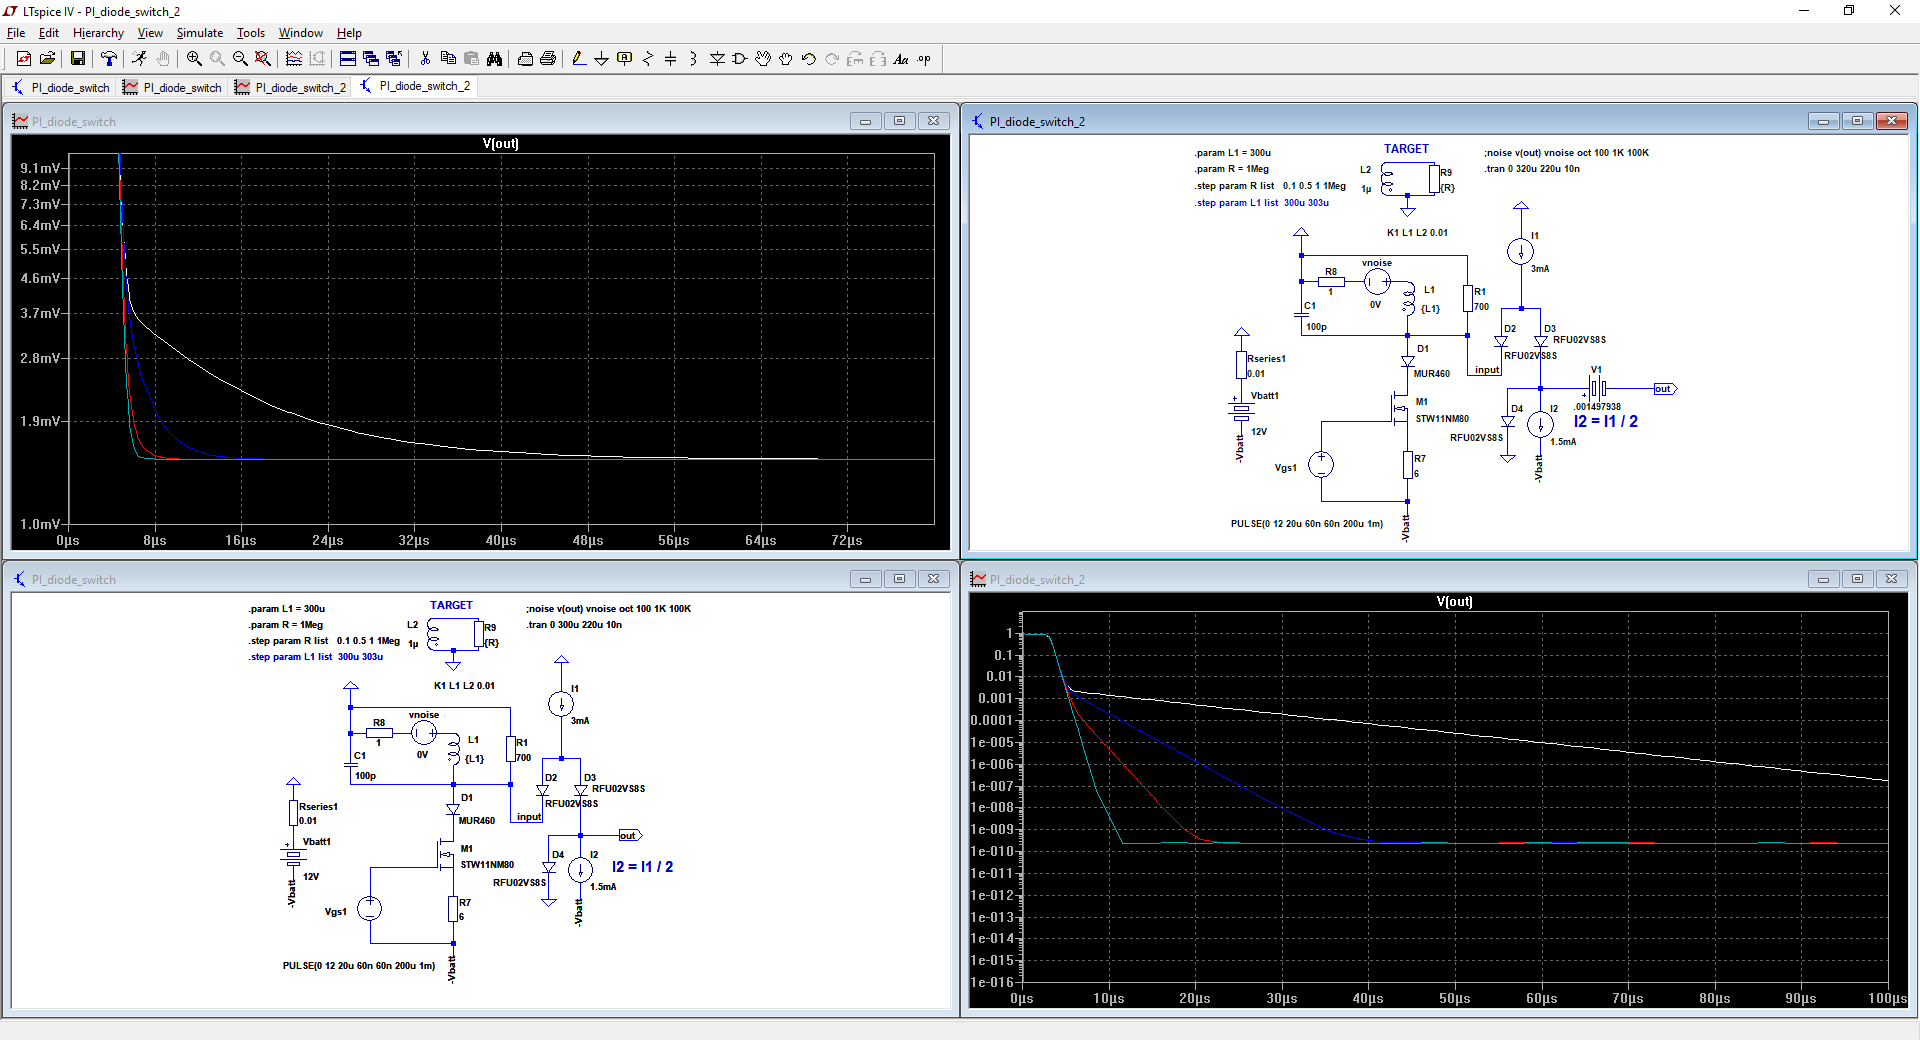
Task: Save the file with the floppy disk icon
Action: (77, 59)
